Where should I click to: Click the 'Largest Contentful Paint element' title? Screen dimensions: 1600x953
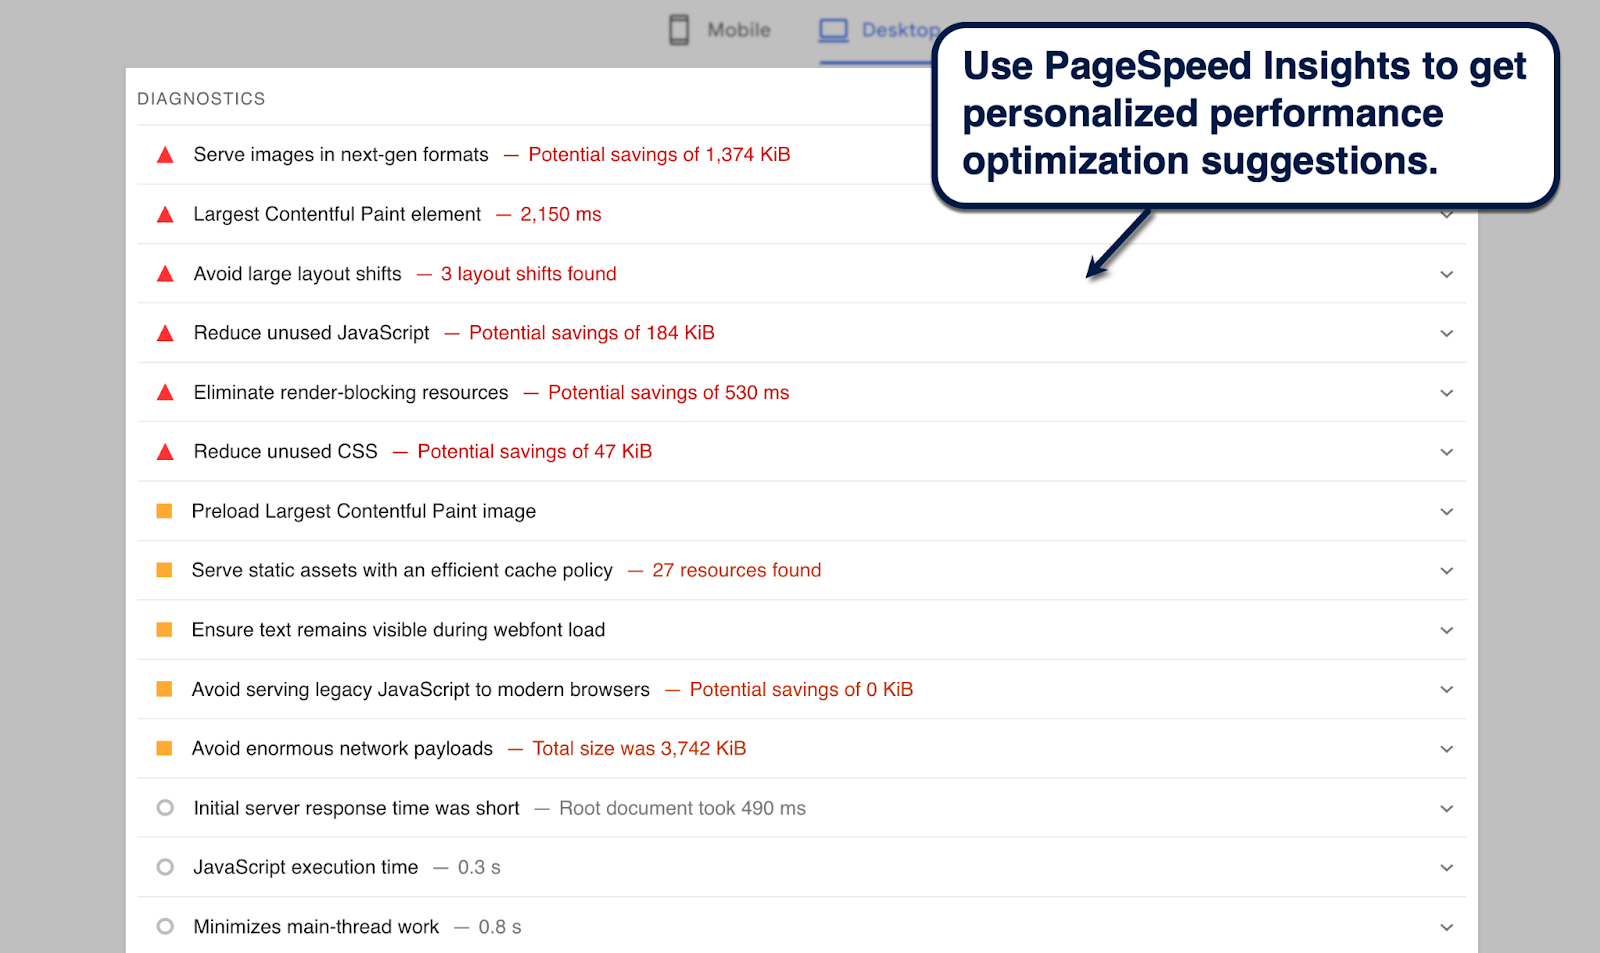tap(337, 214)
